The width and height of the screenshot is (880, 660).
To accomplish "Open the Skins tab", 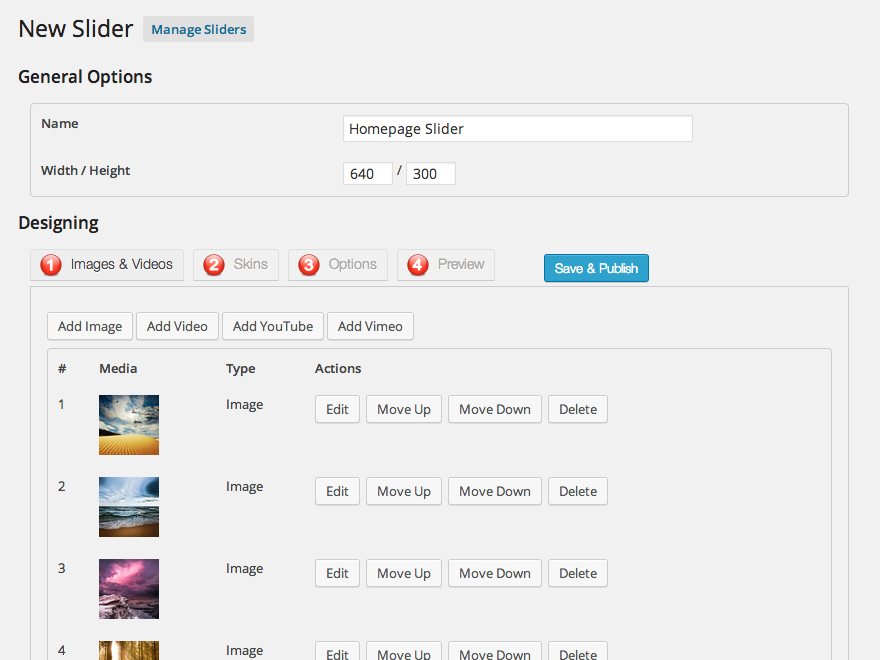I will point(236,265).
